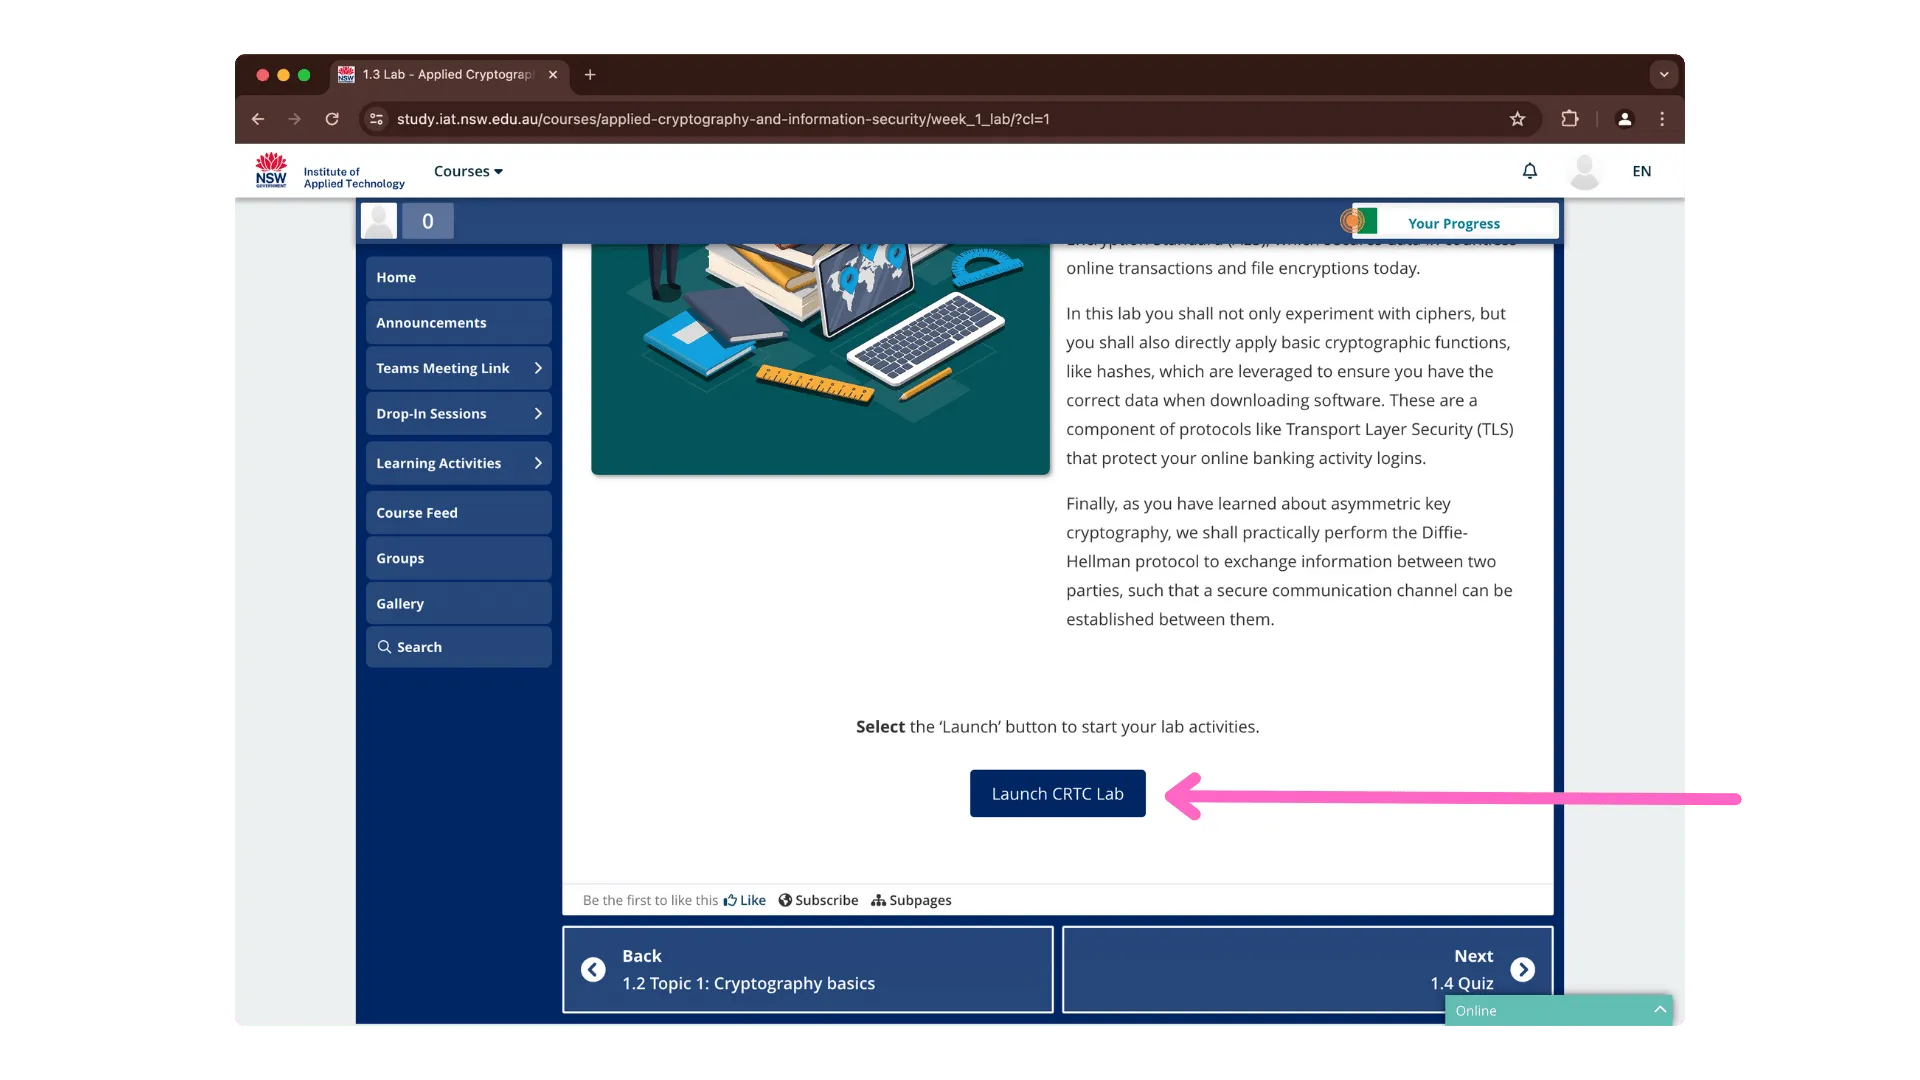Open the Courses dropdown menu
This screenshot has height=1080, width=1920.
tap(467, 171)
